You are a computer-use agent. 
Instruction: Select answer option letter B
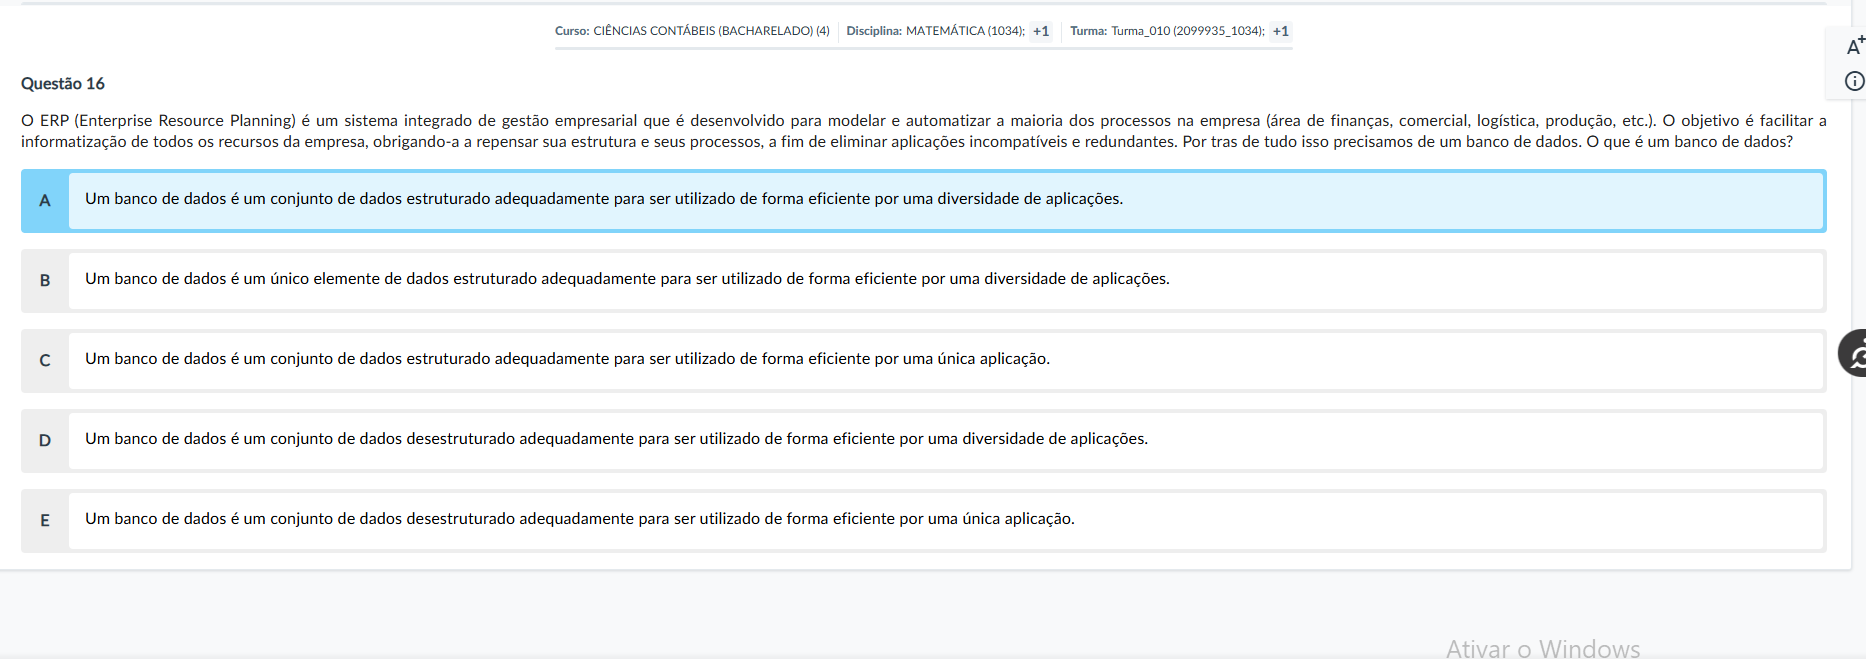pyautogui.click(x=45, y=281)
